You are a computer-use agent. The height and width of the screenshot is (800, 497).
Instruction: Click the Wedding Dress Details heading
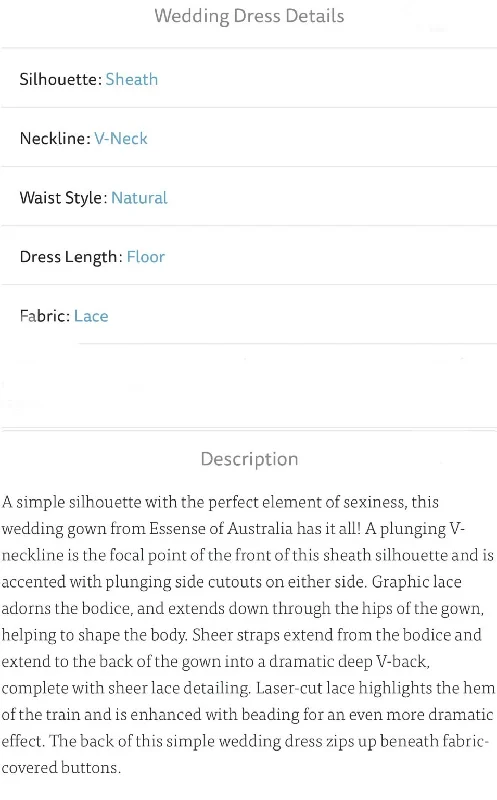pos(249,16)
